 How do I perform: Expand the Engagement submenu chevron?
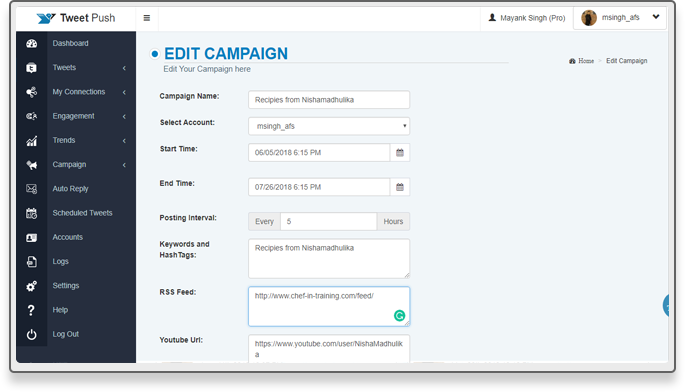[125, 116]
